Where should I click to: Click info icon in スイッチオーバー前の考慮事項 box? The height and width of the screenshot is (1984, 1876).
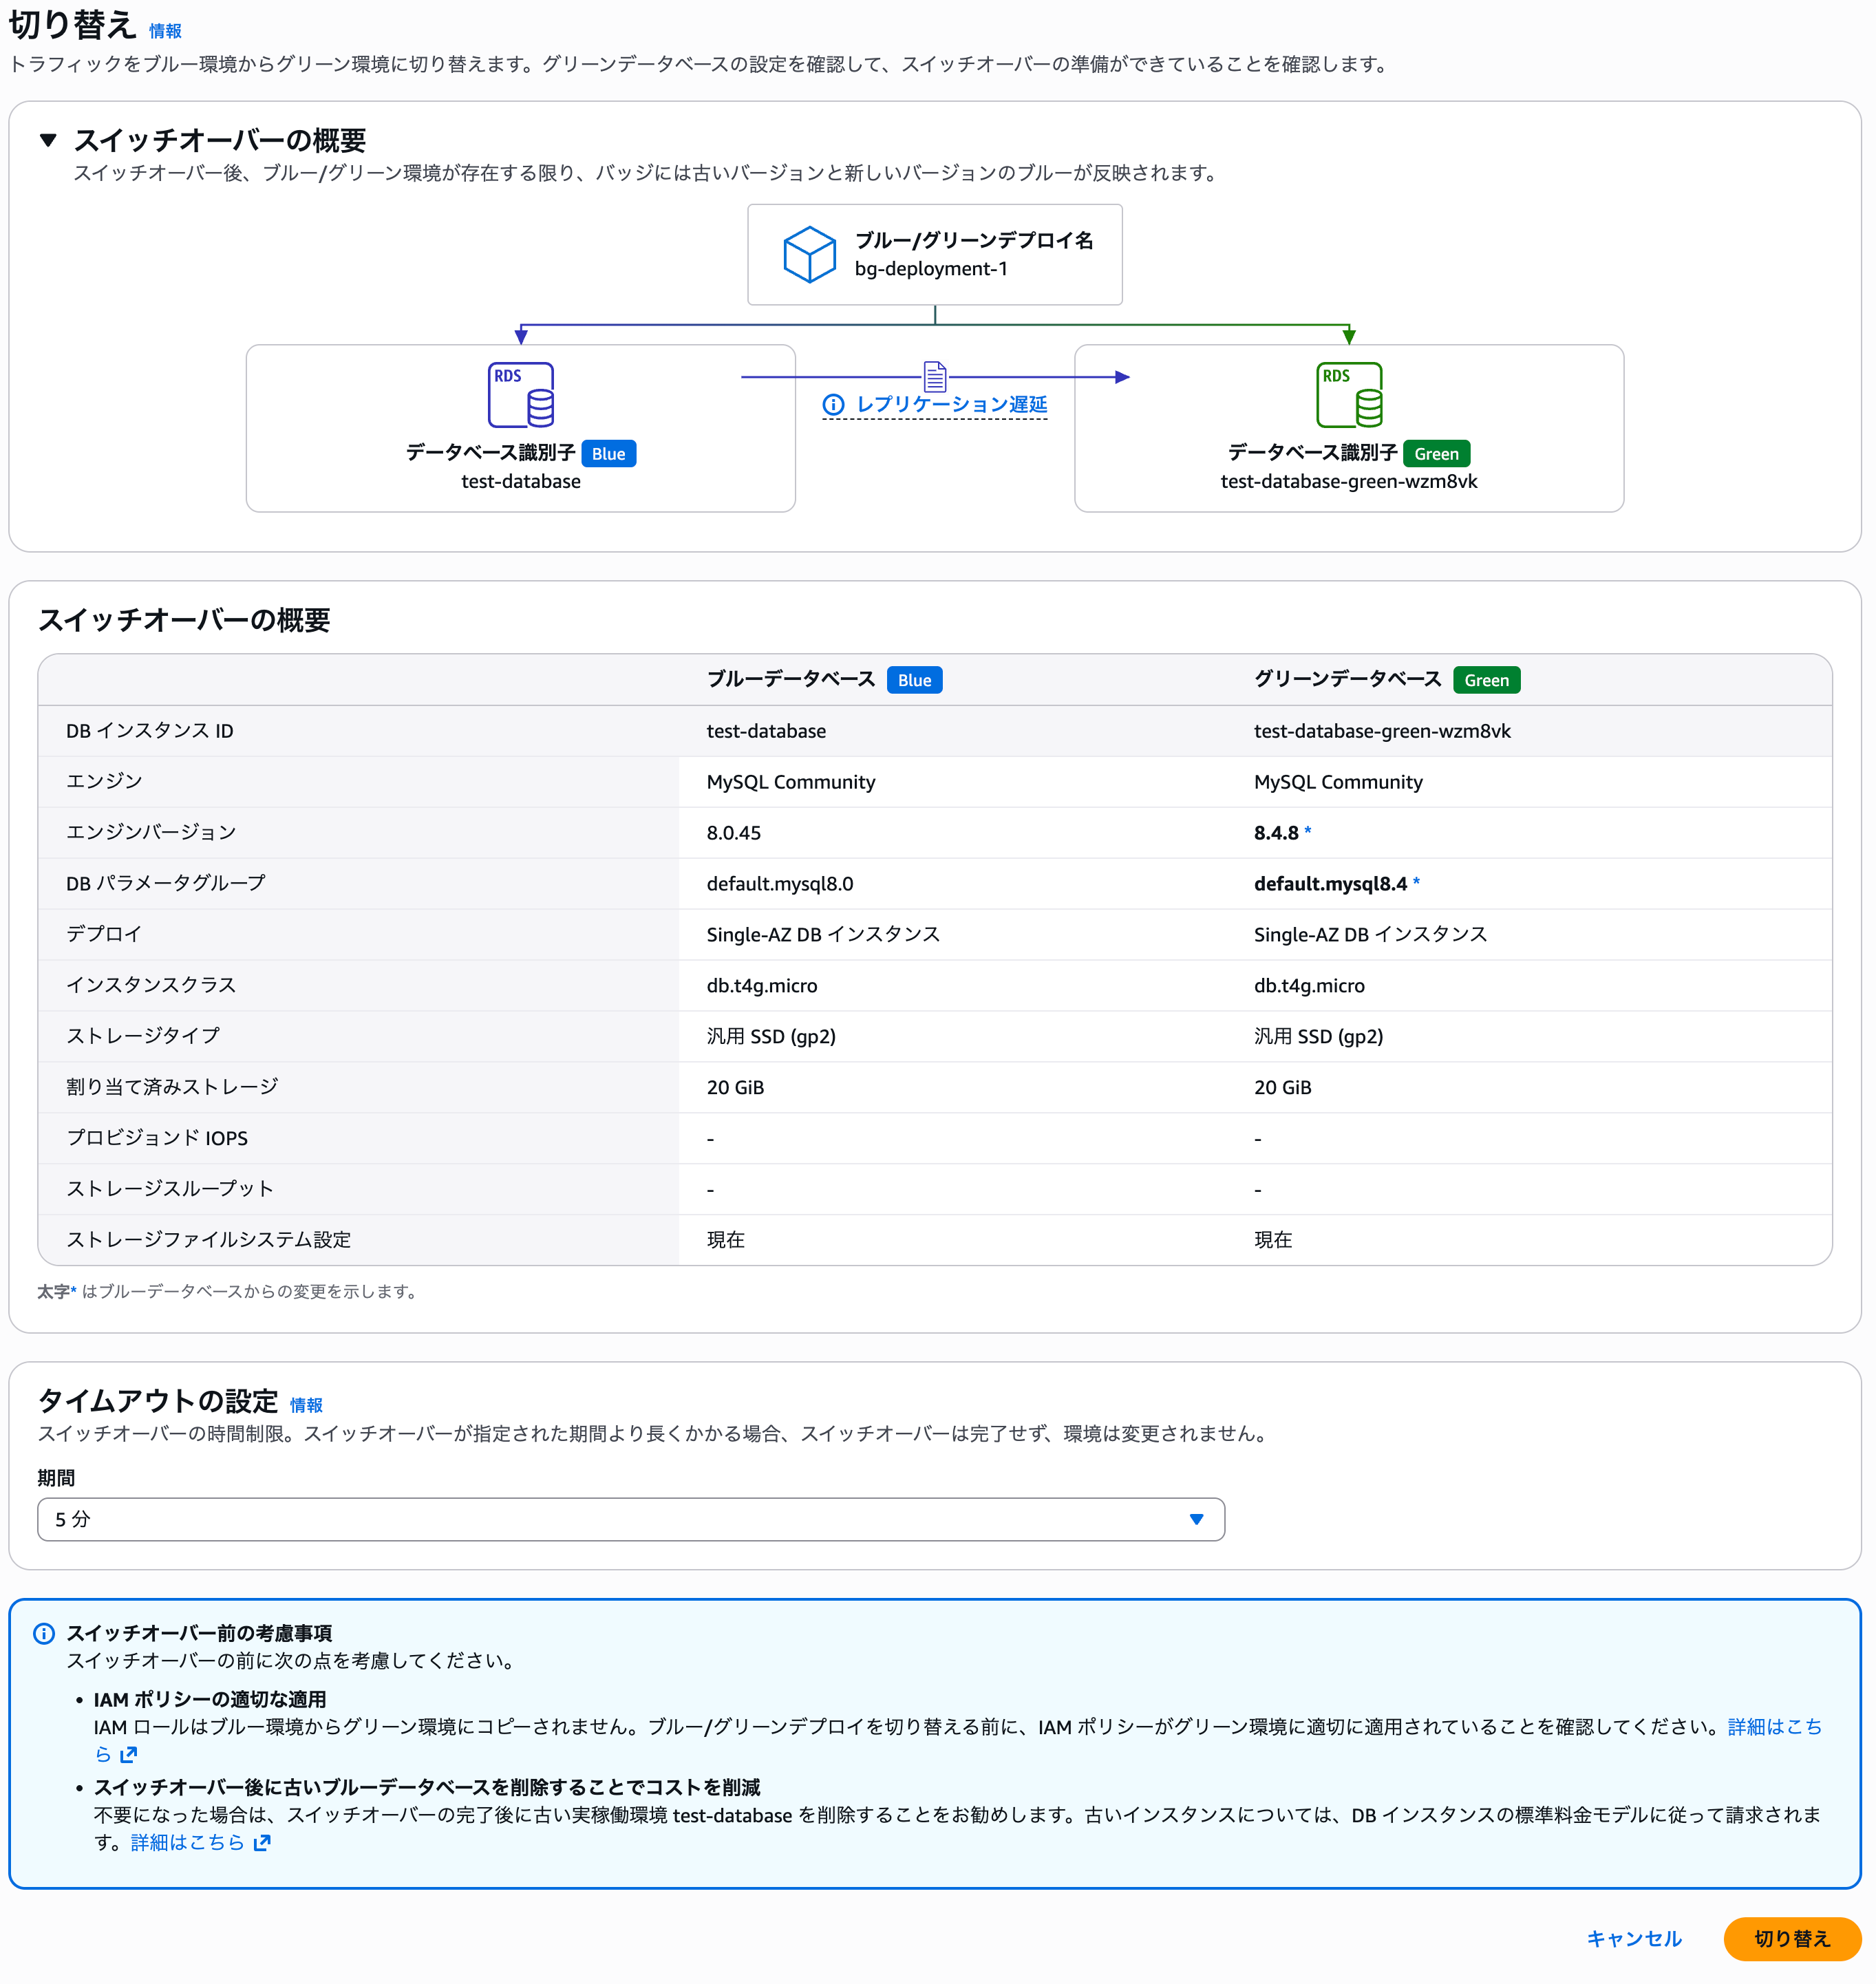(44, 1633)
